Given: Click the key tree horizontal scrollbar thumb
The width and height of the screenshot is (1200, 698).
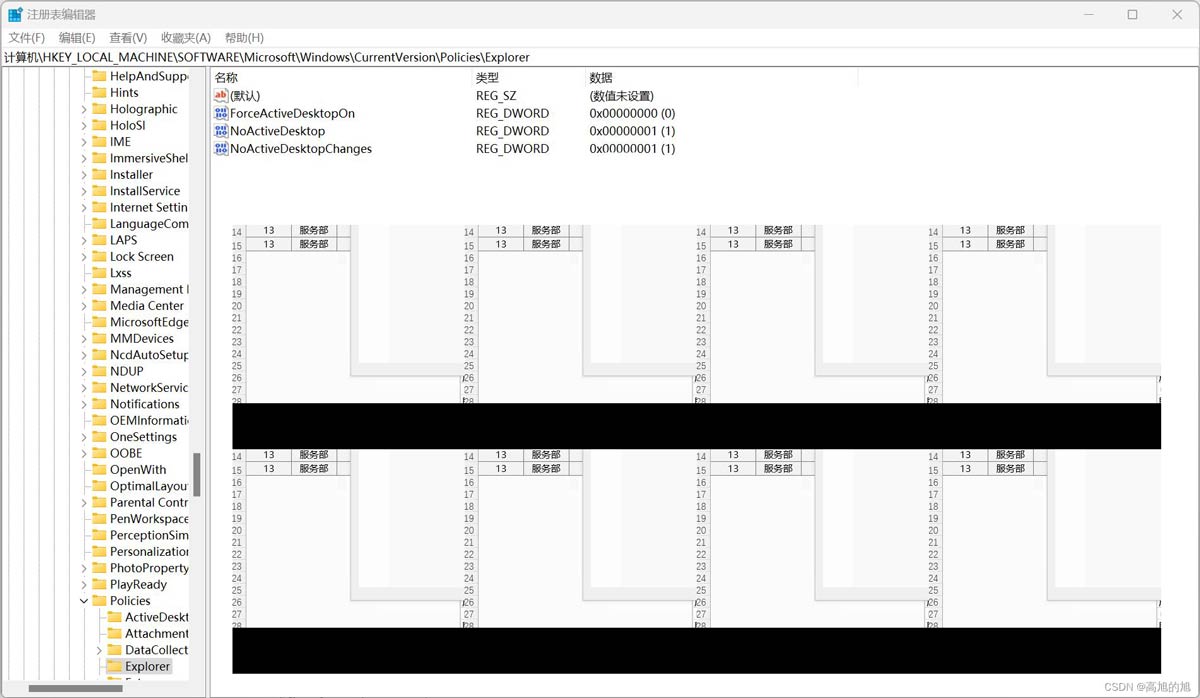Looking at the screenshot, I should [75, 688].
